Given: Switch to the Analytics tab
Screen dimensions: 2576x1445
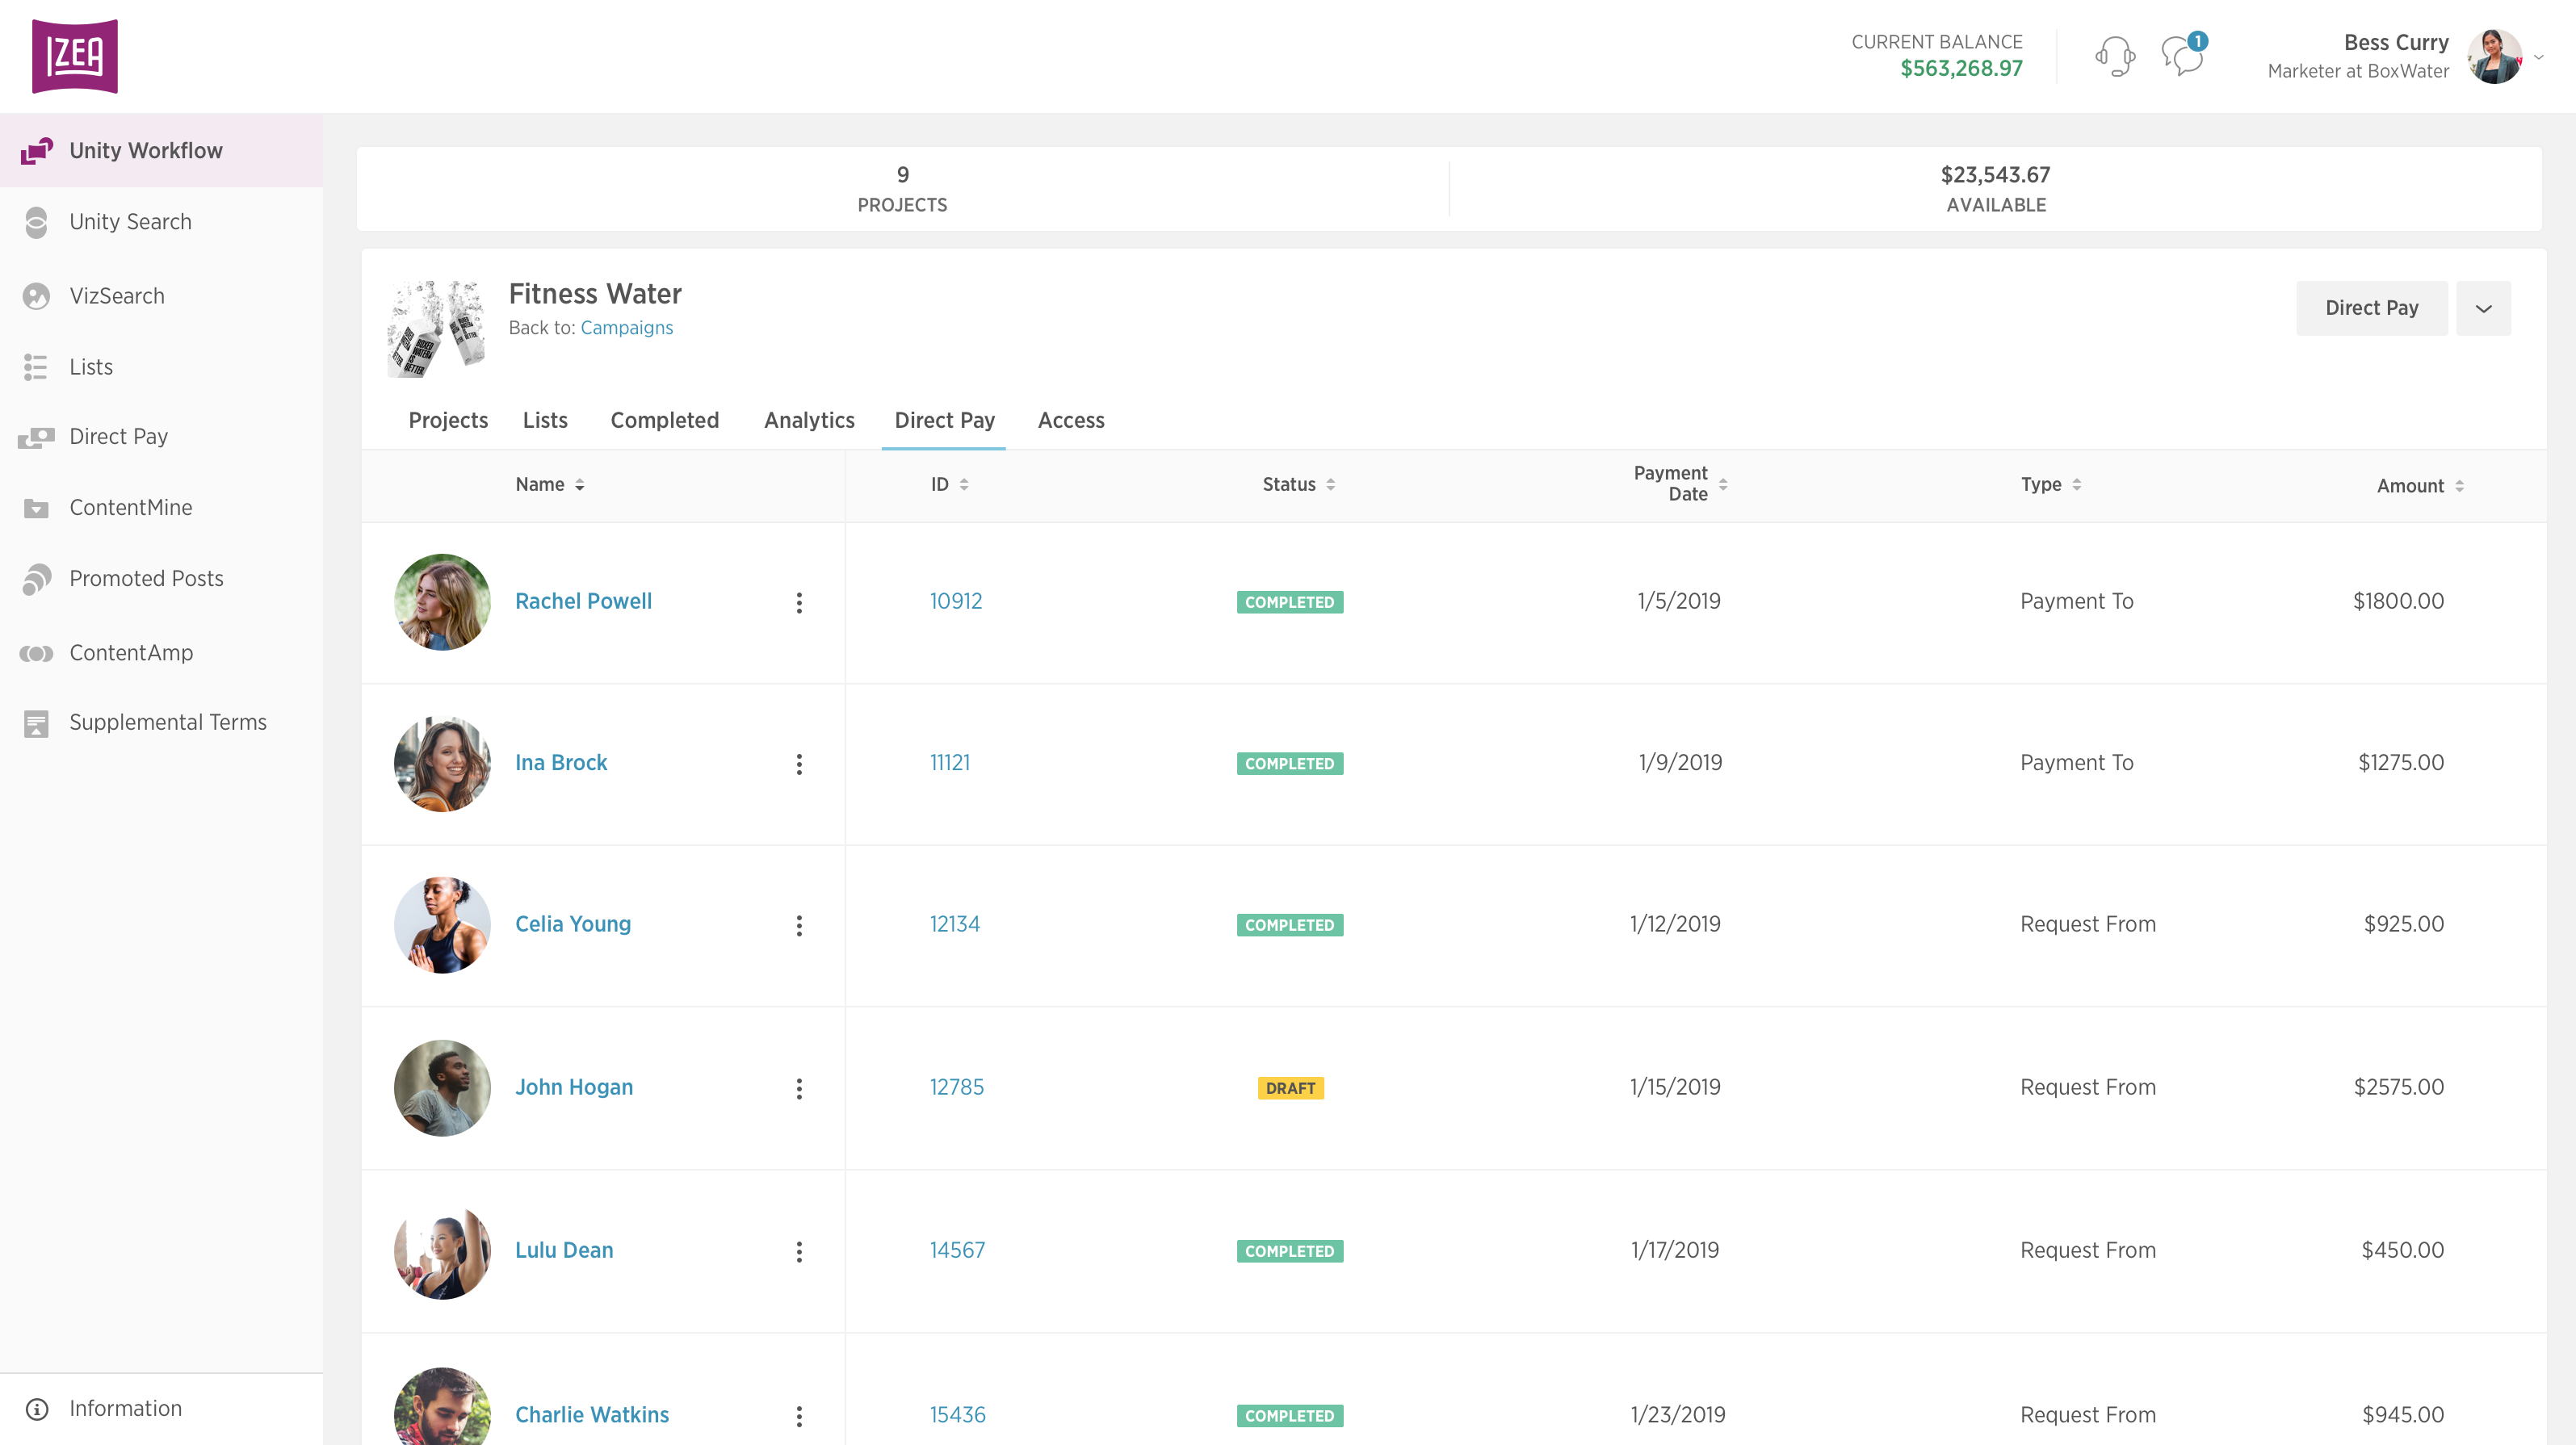Looking at the screenshot, I should click(809, 421).
